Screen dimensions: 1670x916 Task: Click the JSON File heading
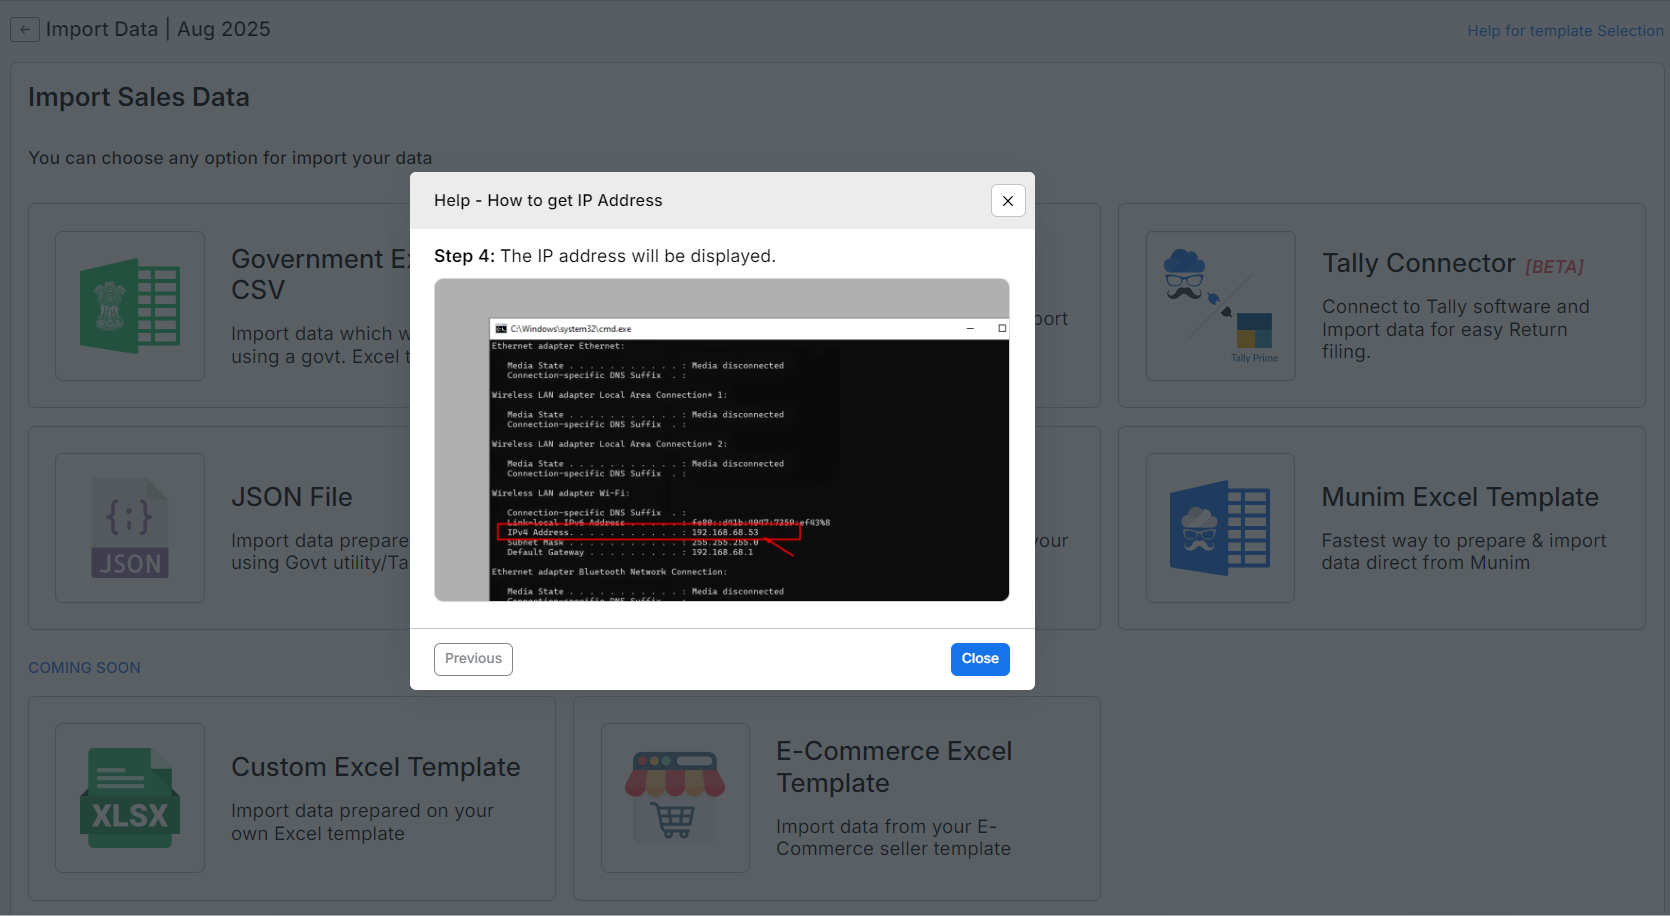(x=292, y=497)
